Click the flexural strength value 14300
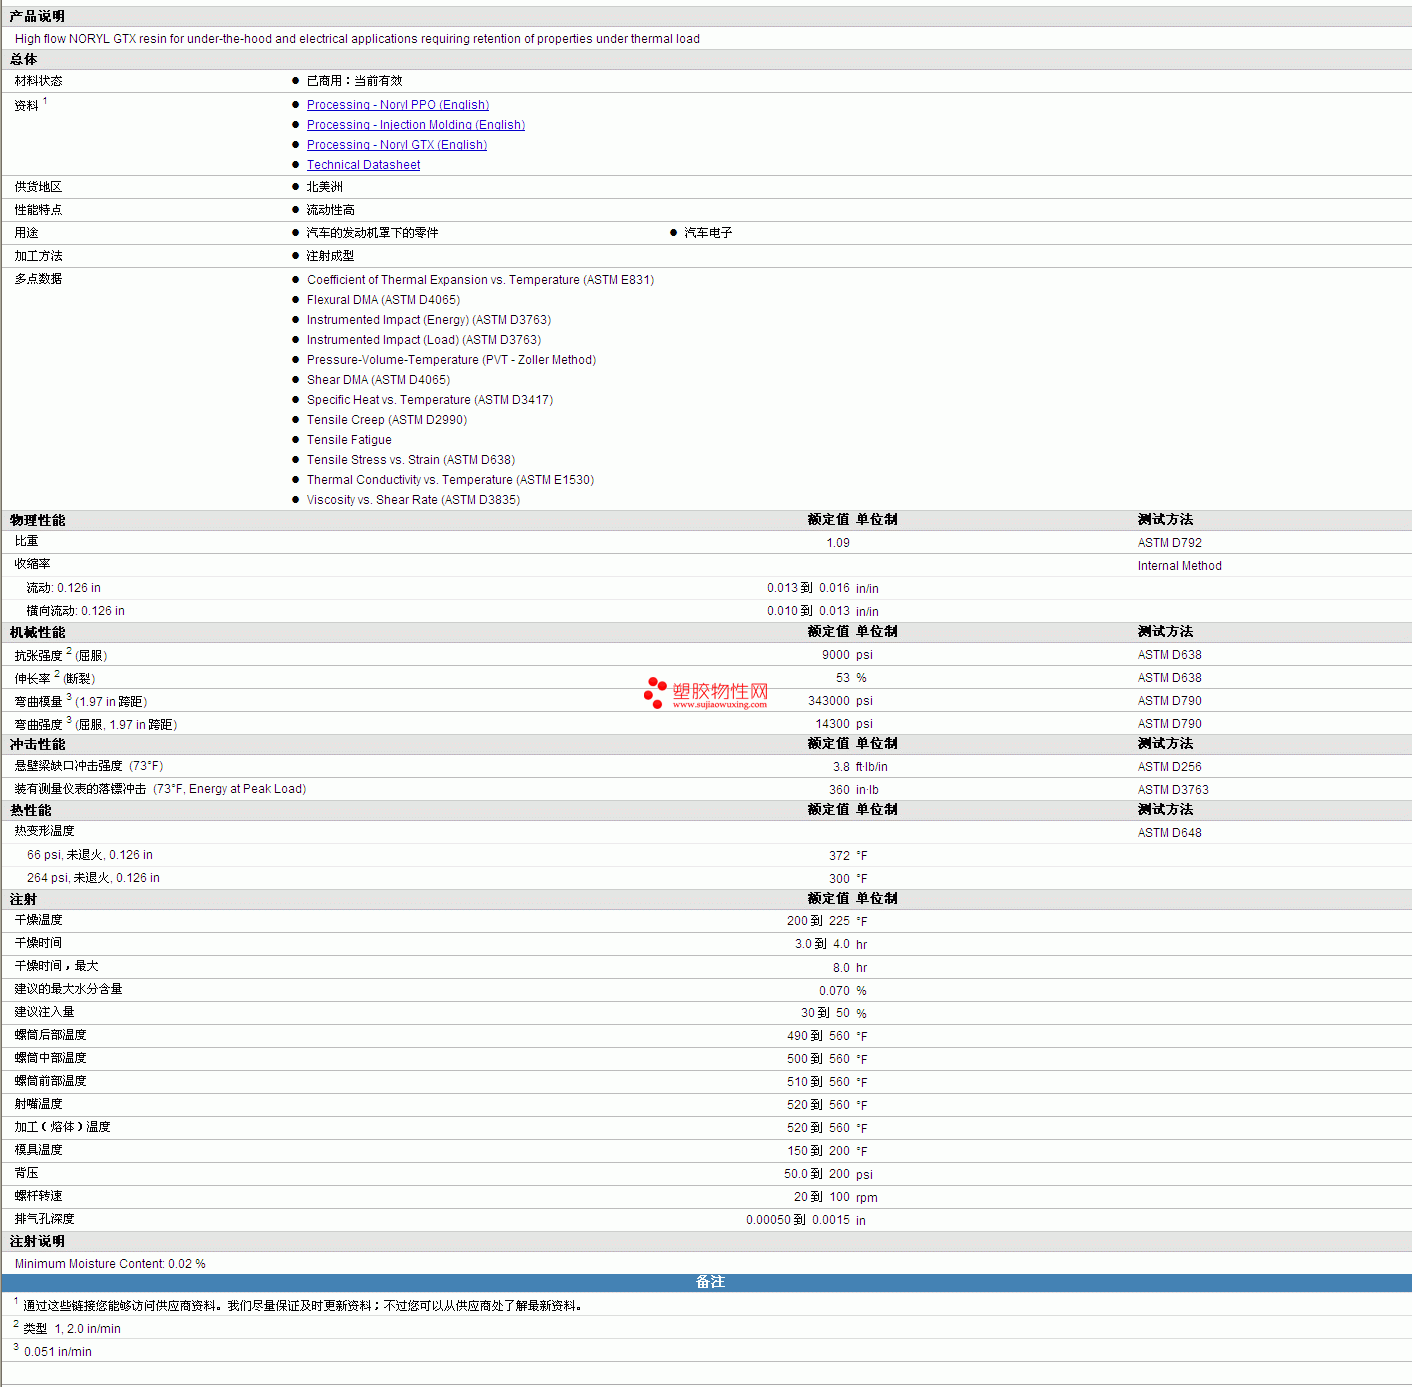The image size is (1412, 1387). [833, 724]
